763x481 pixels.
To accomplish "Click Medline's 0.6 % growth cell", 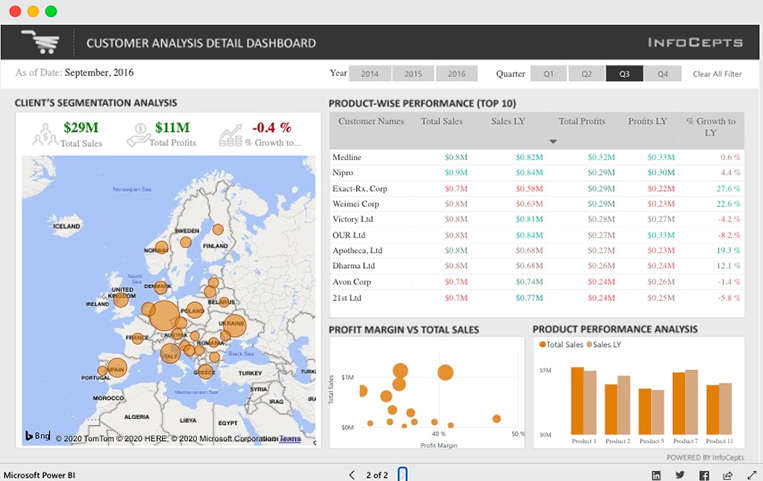I will [x=730, y=157].
